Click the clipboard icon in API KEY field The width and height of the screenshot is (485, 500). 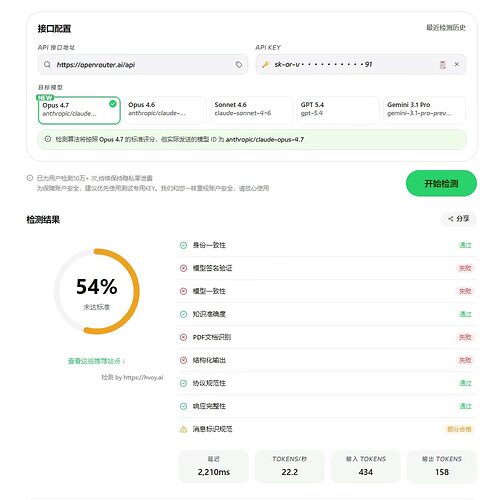443,64
